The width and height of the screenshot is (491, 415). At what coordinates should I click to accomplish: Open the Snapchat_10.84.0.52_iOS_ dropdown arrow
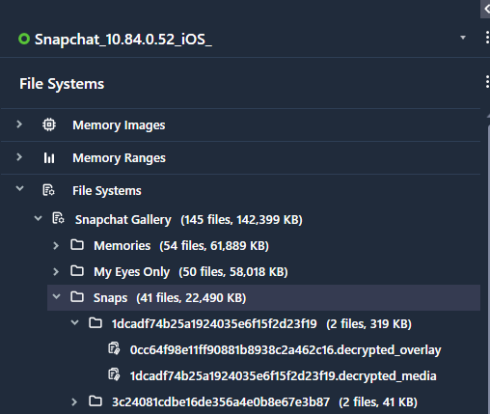pos(463,38)
